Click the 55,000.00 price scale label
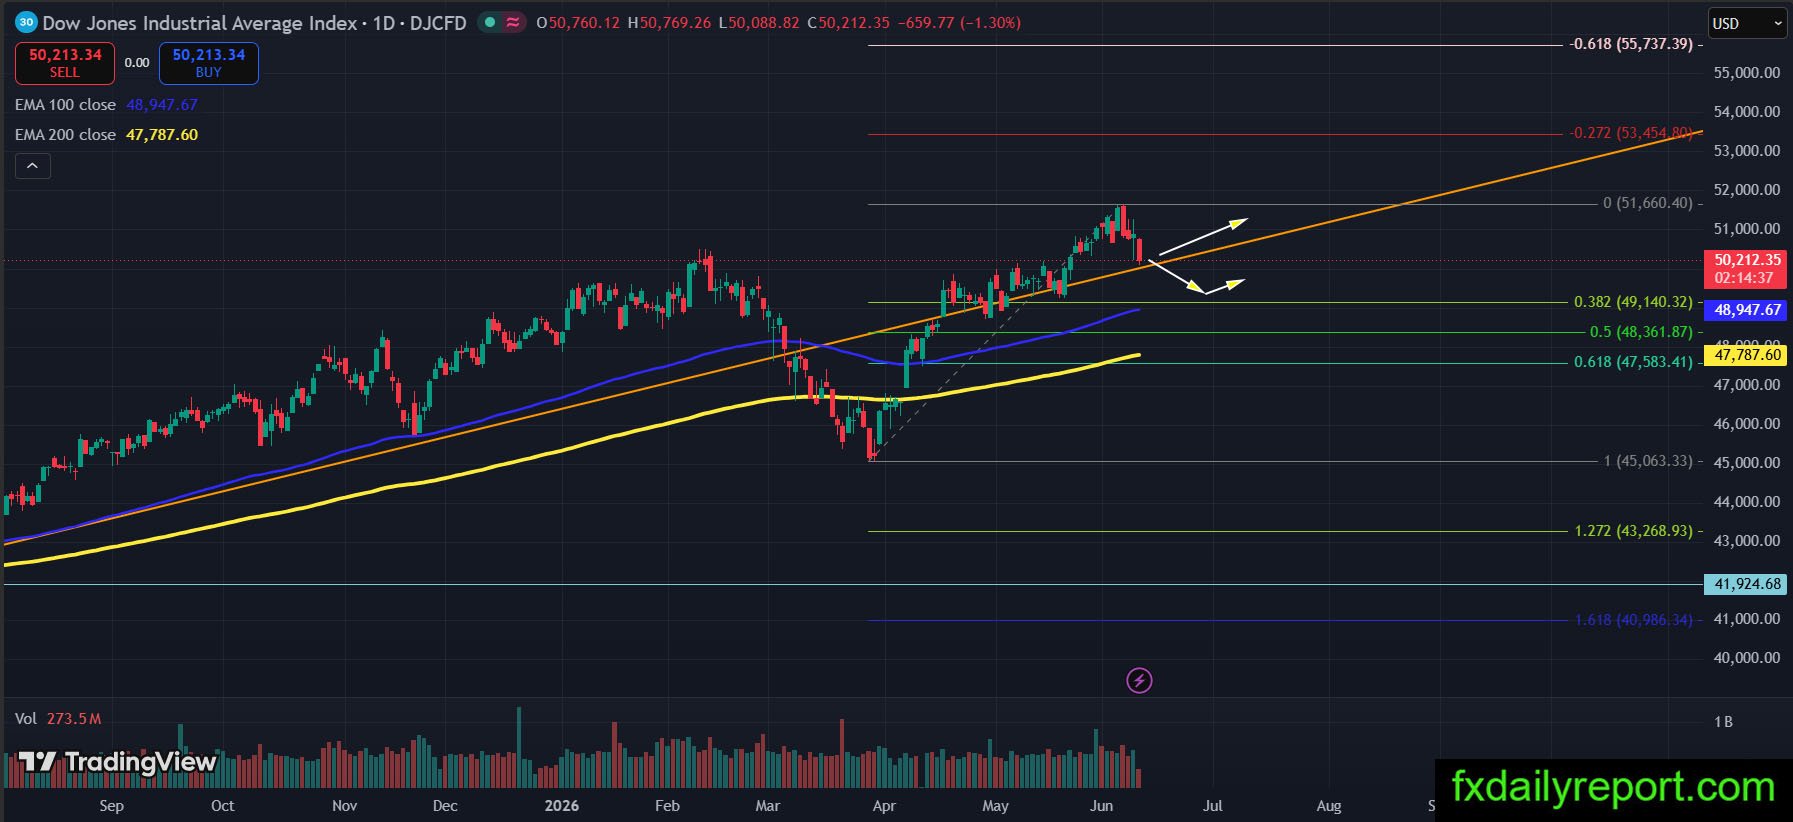This screenshot has height=822, width=1793. [x=1747, y=73]
